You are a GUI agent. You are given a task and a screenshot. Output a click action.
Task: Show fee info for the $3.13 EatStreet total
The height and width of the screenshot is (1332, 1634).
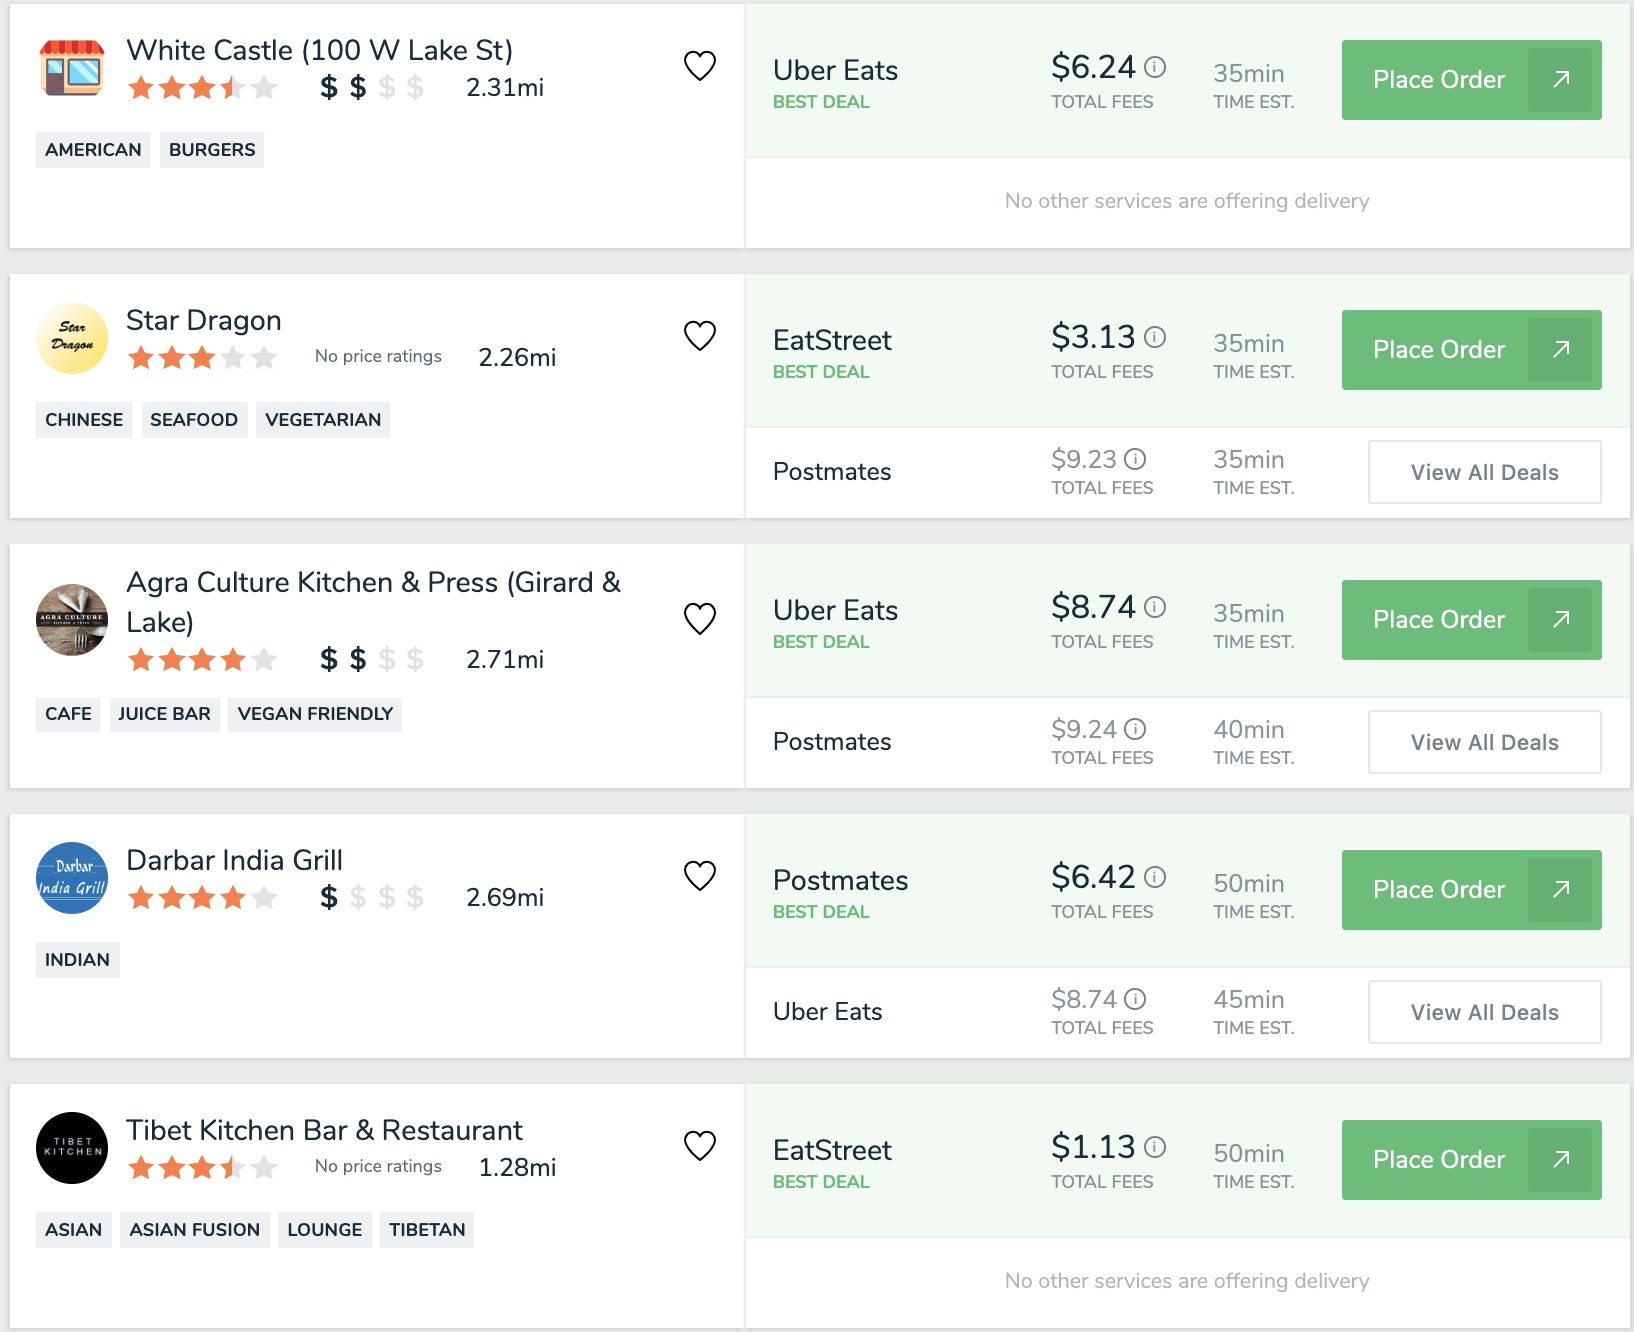[x=1155, y=337]
